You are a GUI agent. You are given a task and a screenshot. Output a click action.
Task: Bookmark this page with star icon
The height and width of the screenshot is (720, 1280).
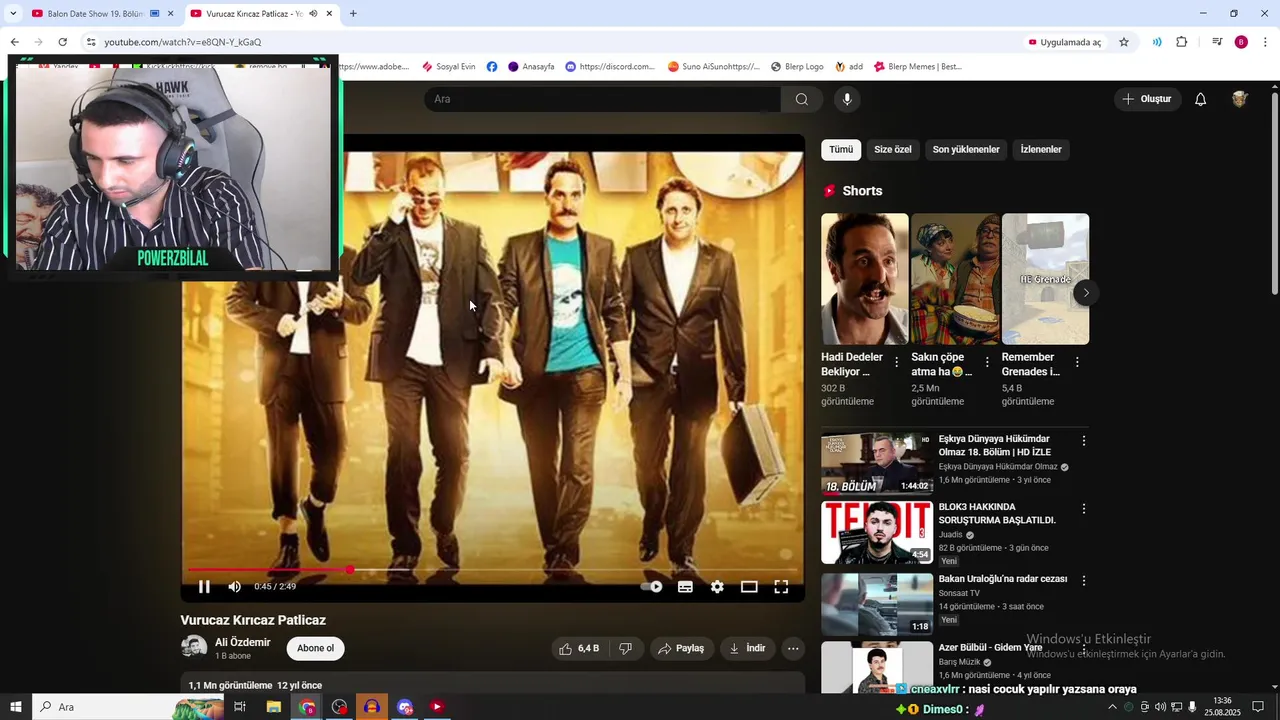pyautogui.click(x=1124, y=42)
